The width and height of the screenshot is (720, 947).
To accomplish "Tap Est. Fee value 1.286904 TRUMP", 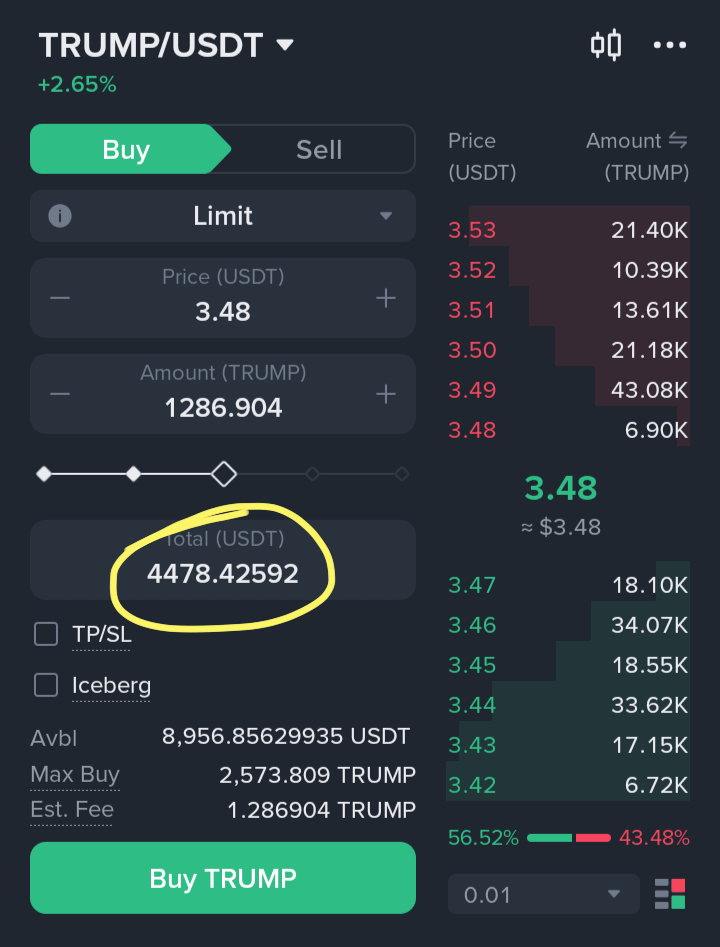I will point(321,810).
